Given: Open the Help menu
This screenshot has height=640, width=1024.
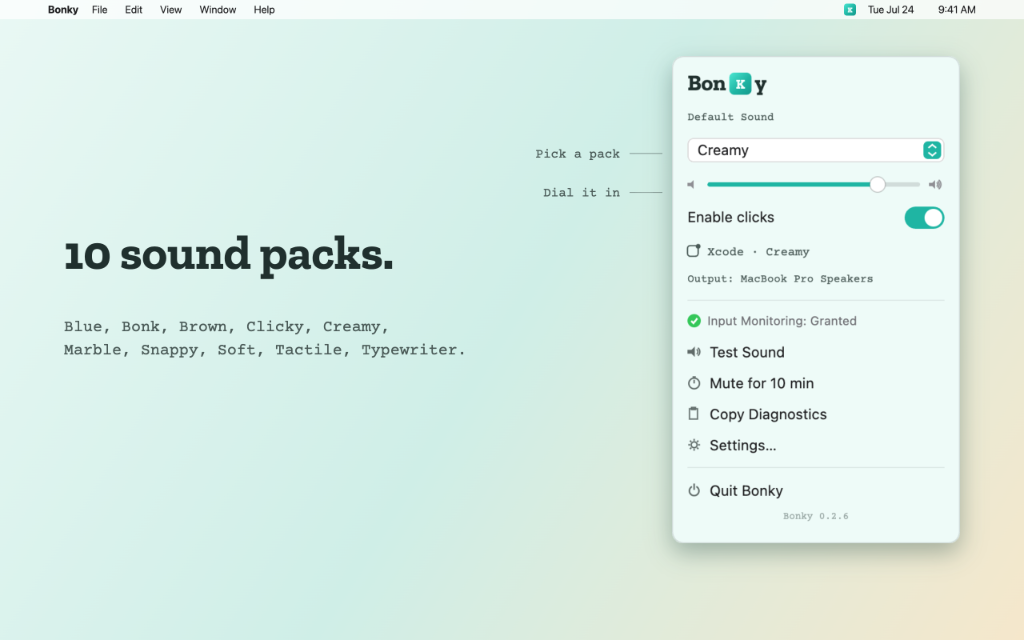Looking at the screenshot, I should 264,10.
